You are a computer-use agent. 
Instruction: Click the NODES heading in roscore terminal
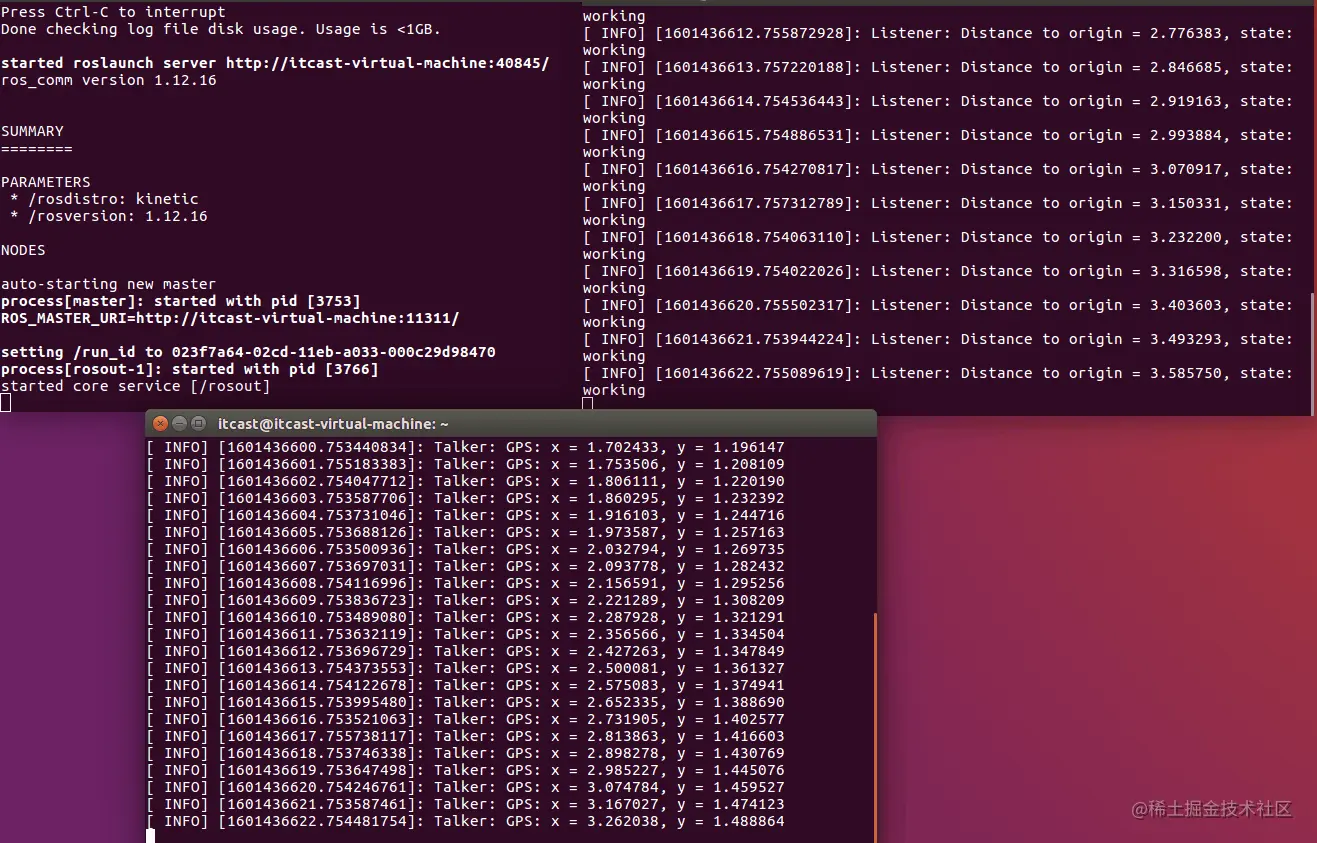pyautogui.click(x=23, y=250)
